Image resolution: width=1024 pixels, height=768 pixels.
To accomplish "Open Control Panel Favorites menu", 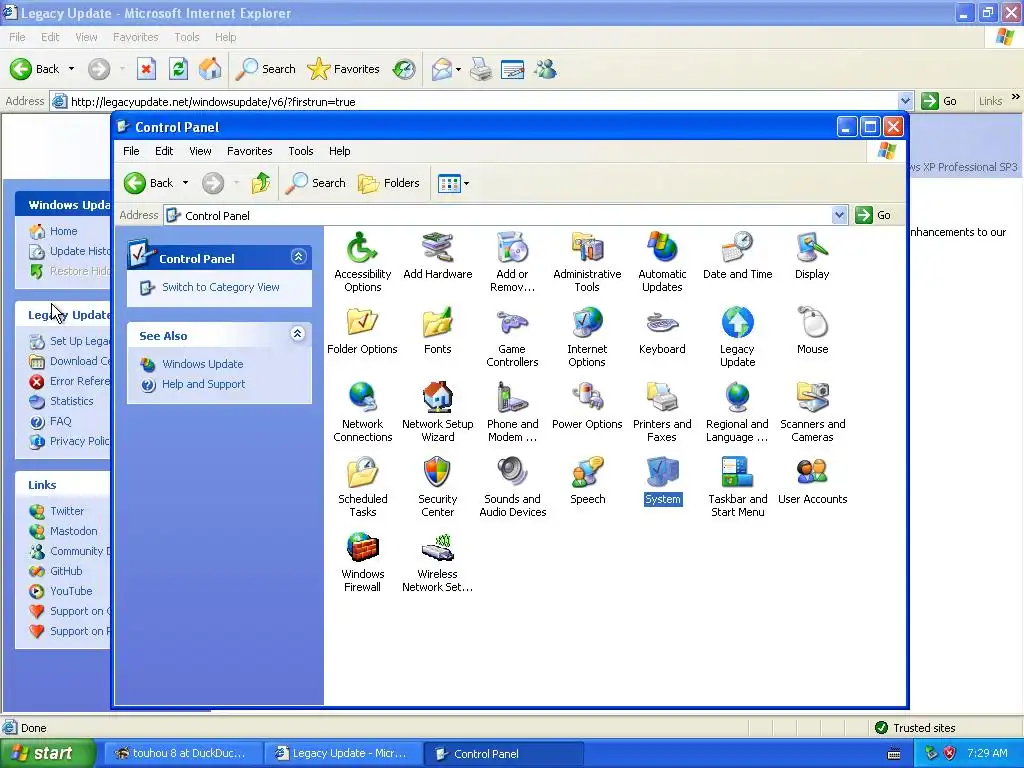I will [249, 151].
